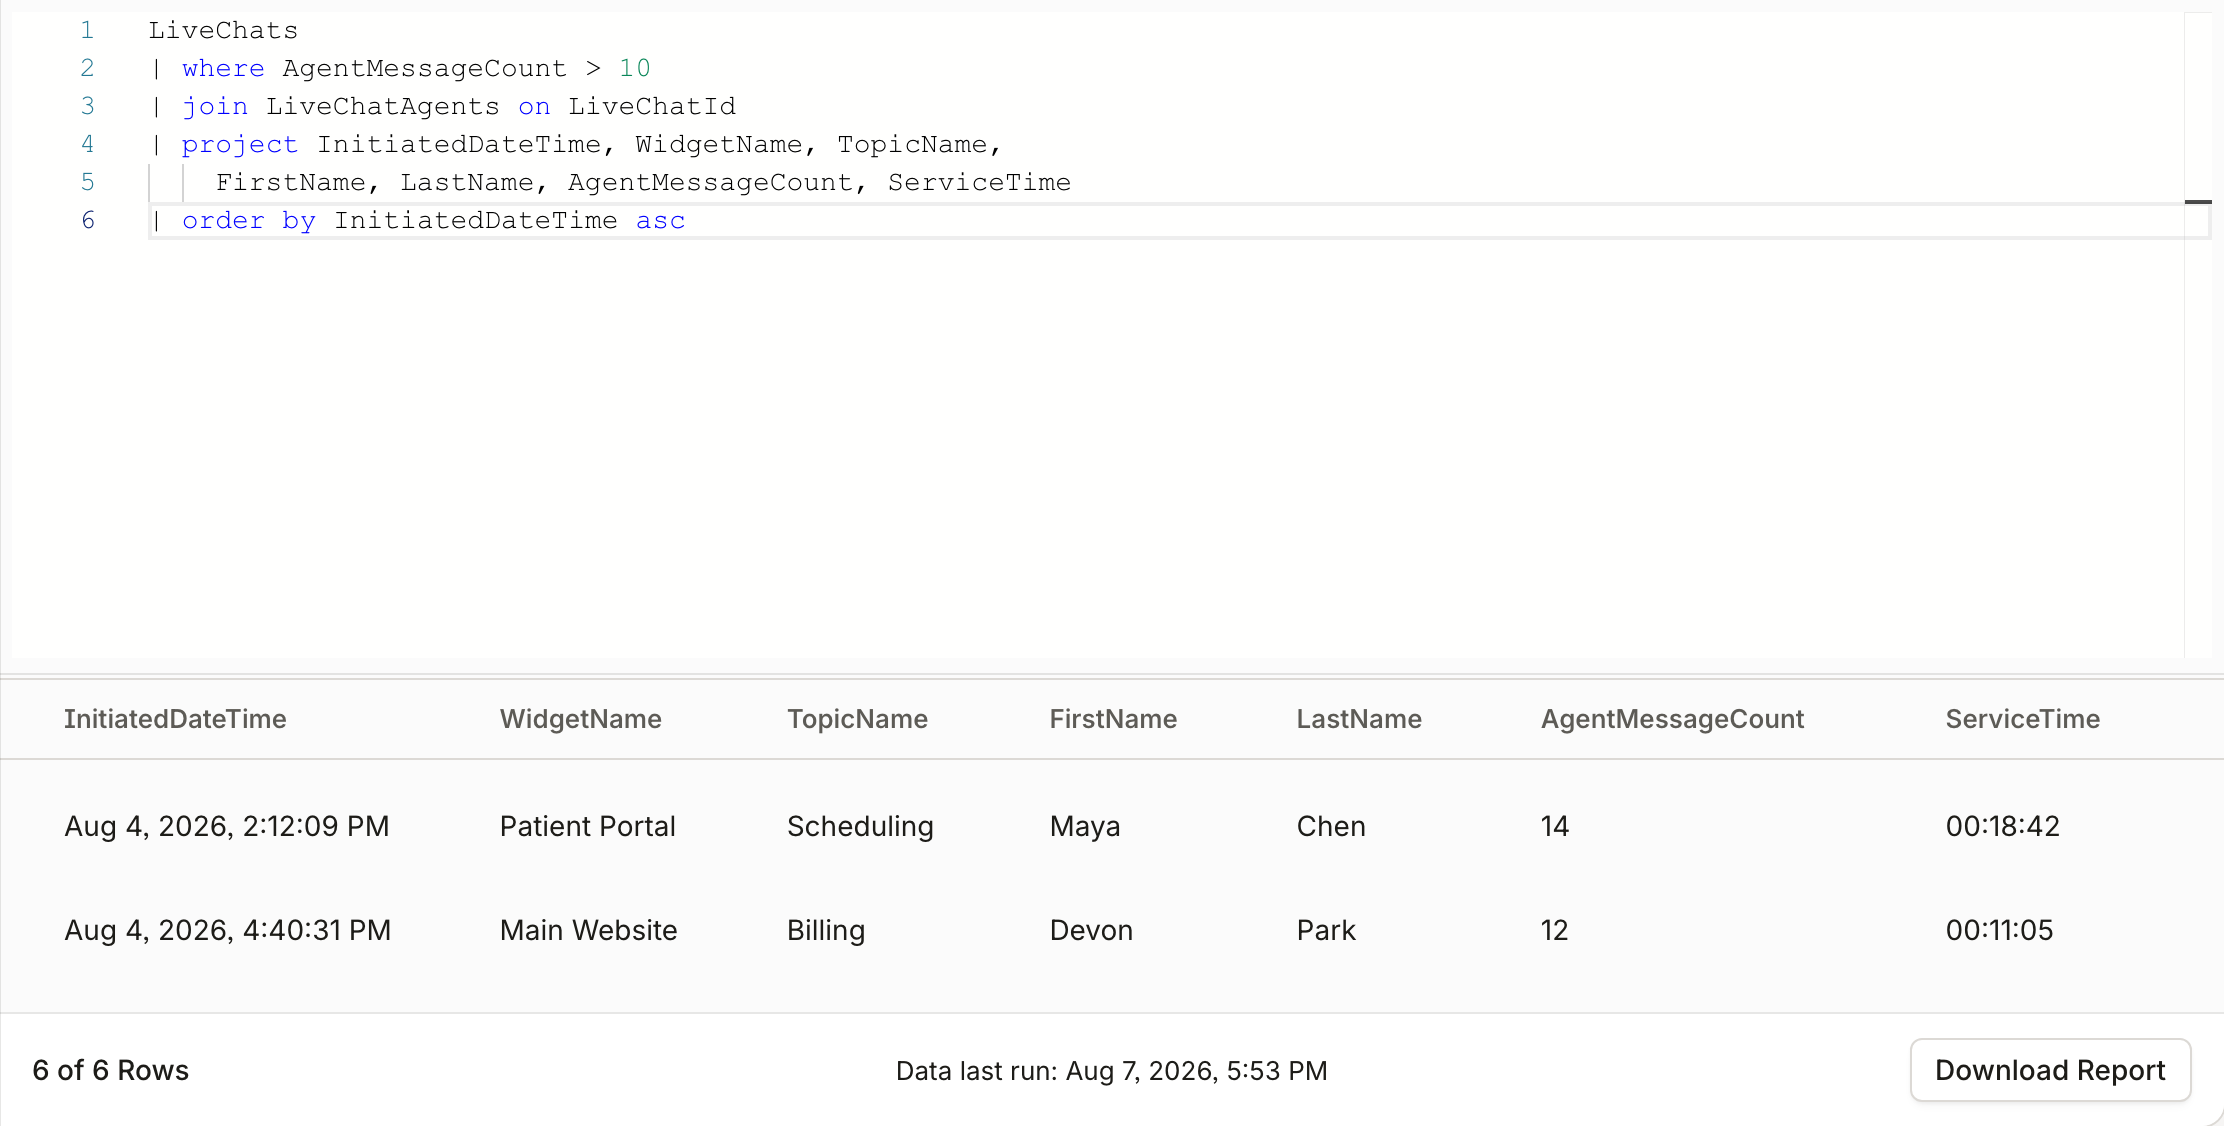Place cursor on 'LiveChats' in line 1
The image size is (2224, 1126).
[223, 31]
